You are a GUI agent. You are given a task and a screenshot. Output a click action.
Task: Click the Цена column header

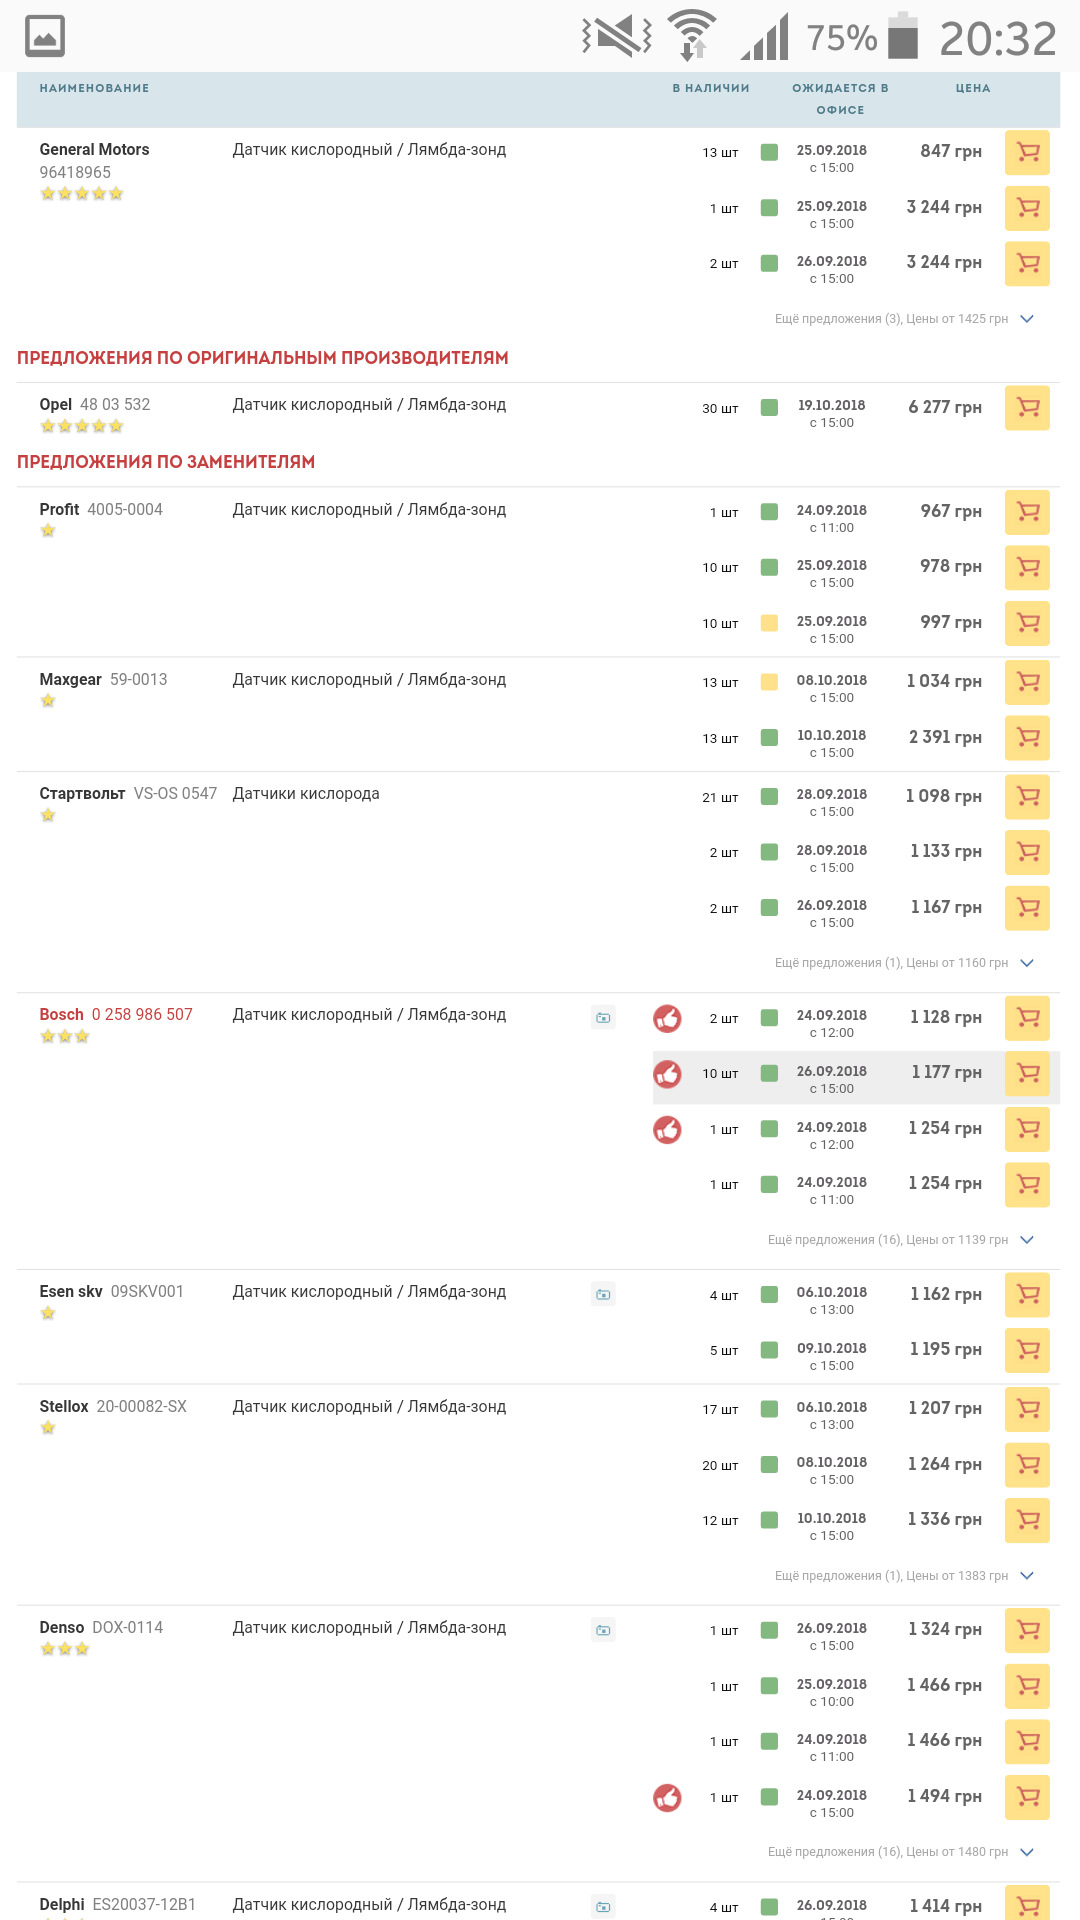(972, 88)
